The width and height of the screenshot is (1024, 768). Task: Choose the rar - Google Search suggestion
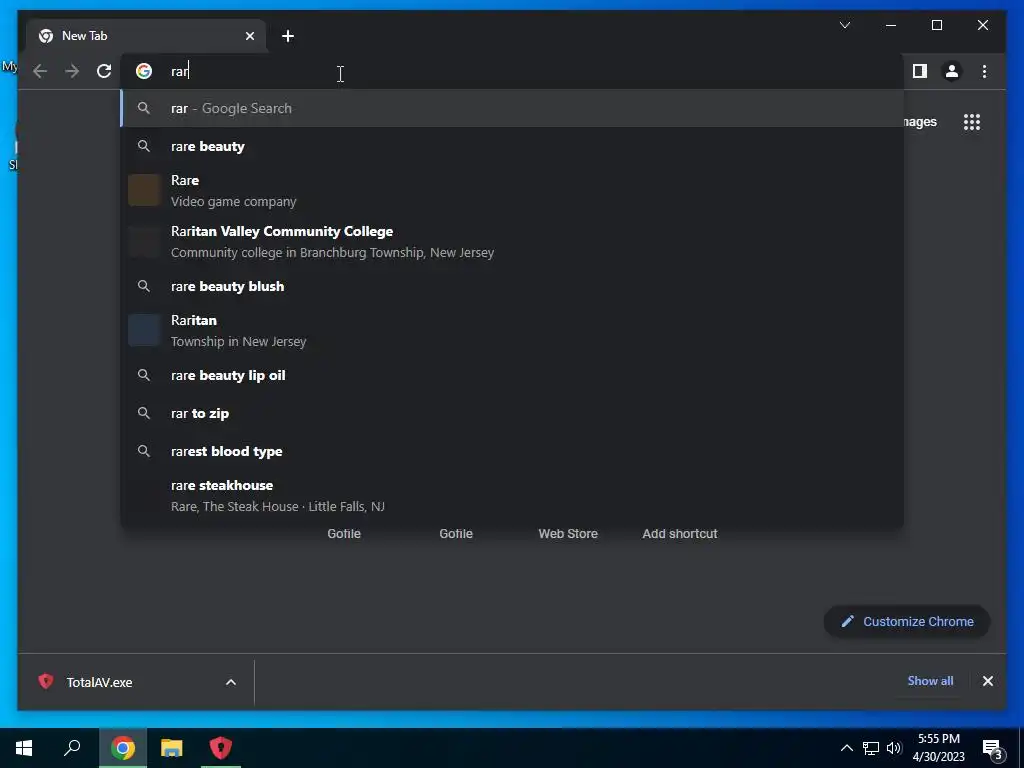pyautogui.click(x=512, y=108)
